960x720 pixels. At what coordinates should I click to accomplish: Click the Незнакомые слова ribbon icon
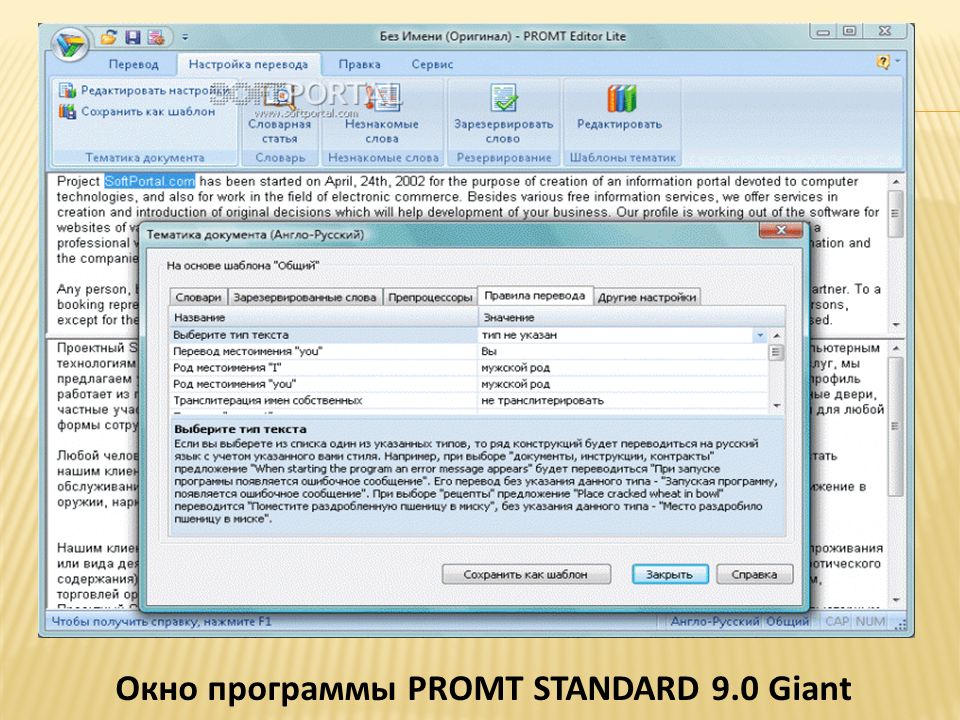point(381,114)
